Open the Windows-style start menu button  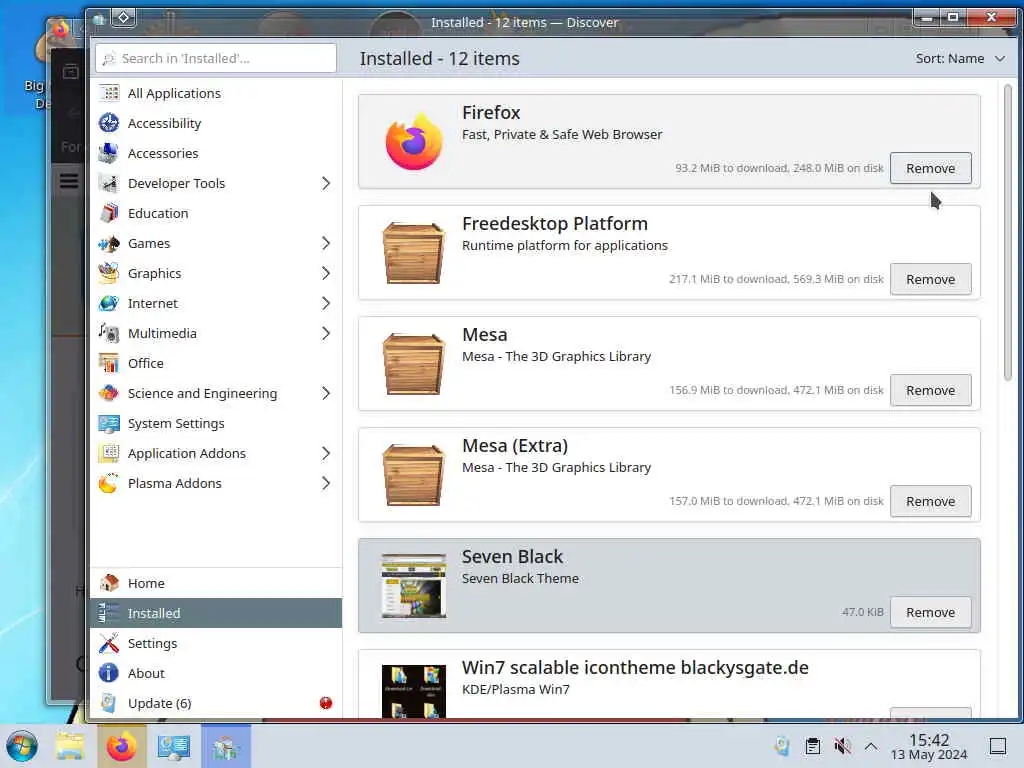(22, 746)
